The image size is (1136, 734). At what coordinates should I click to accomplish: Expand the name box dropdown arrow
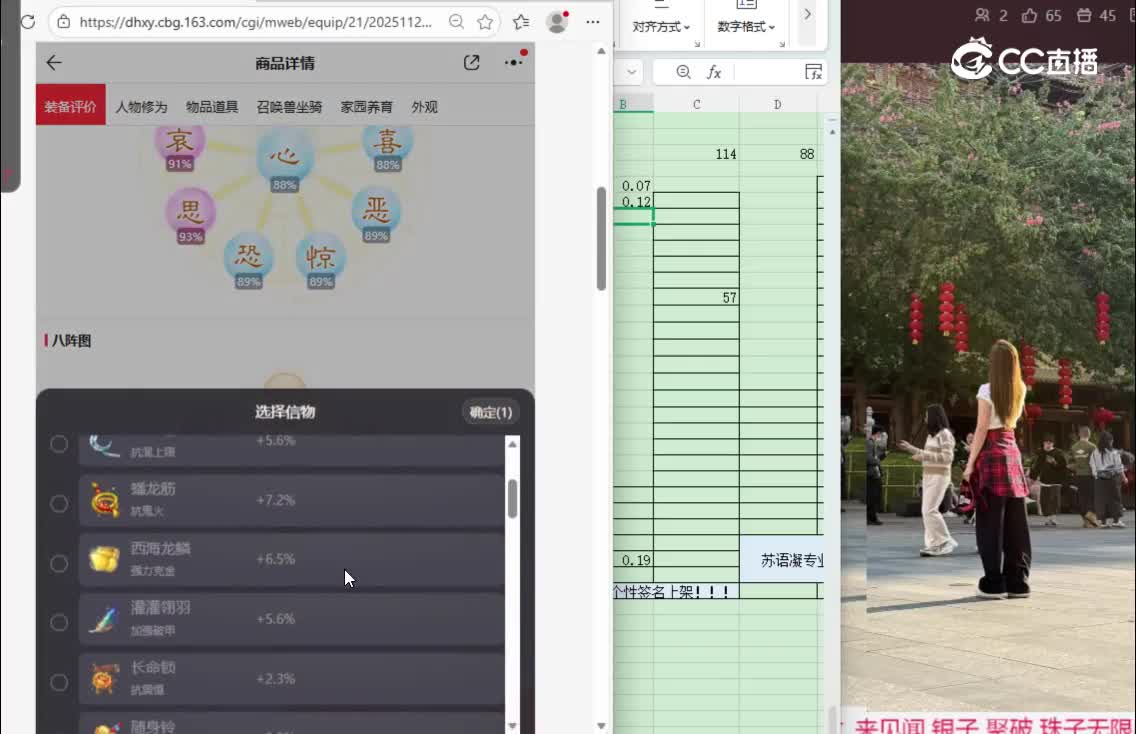[631, 72]
